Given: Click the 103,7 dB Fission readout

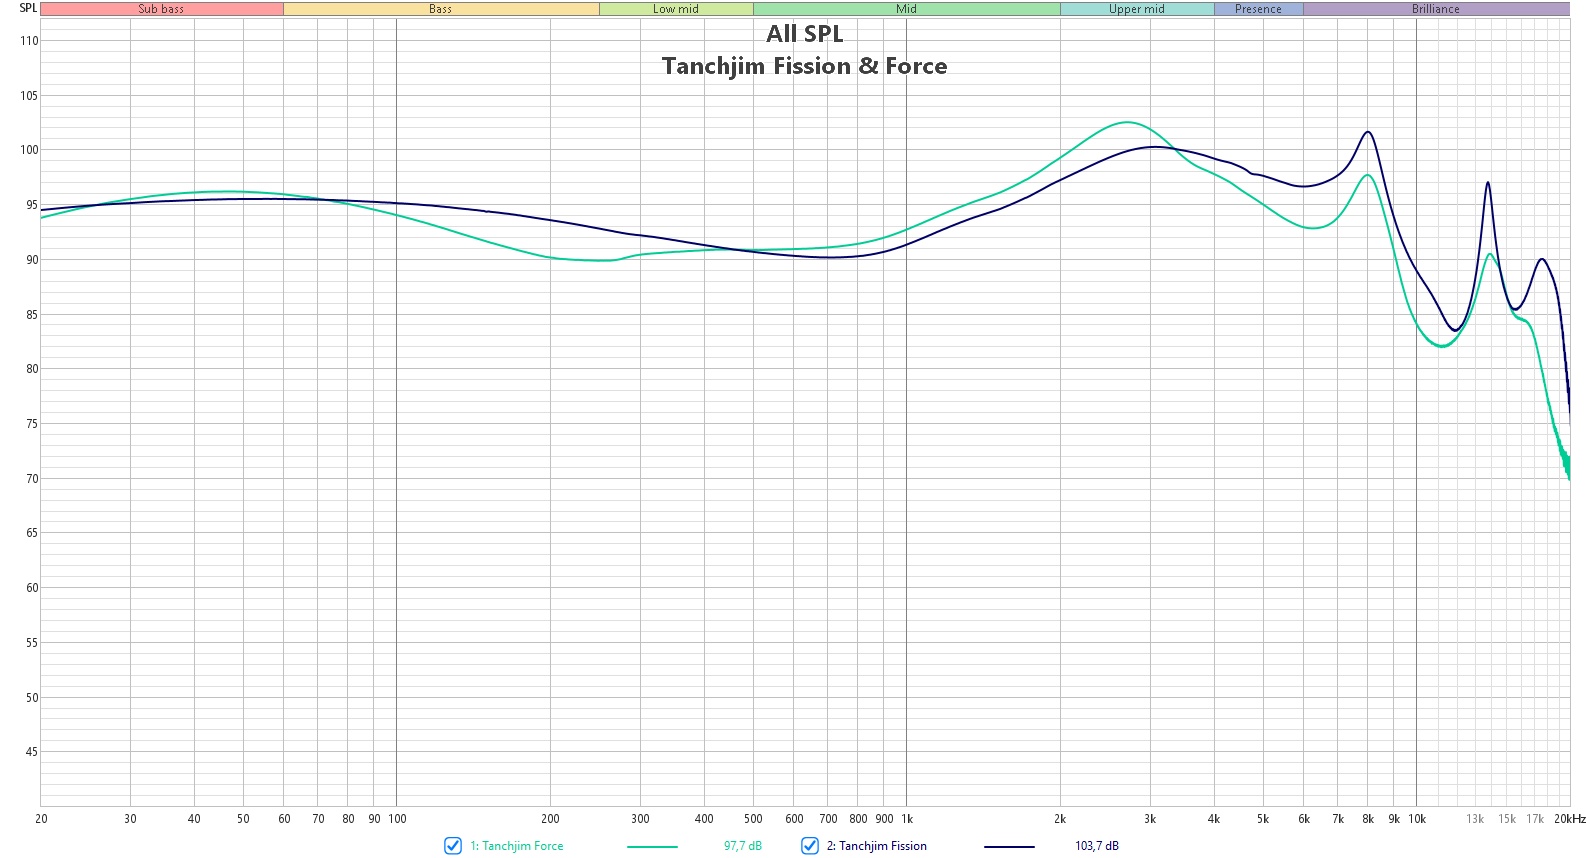Looking at the screenshot, I should tap(1097, 846).
